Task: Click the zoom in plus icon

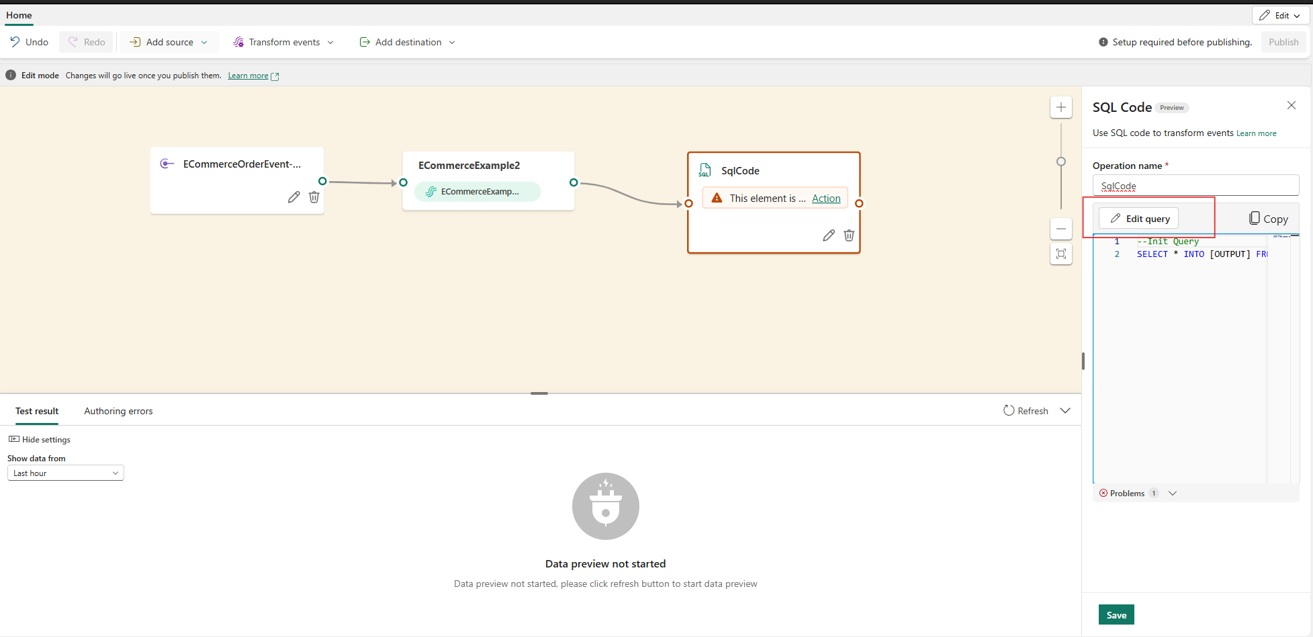Action: pos(1060,106)
